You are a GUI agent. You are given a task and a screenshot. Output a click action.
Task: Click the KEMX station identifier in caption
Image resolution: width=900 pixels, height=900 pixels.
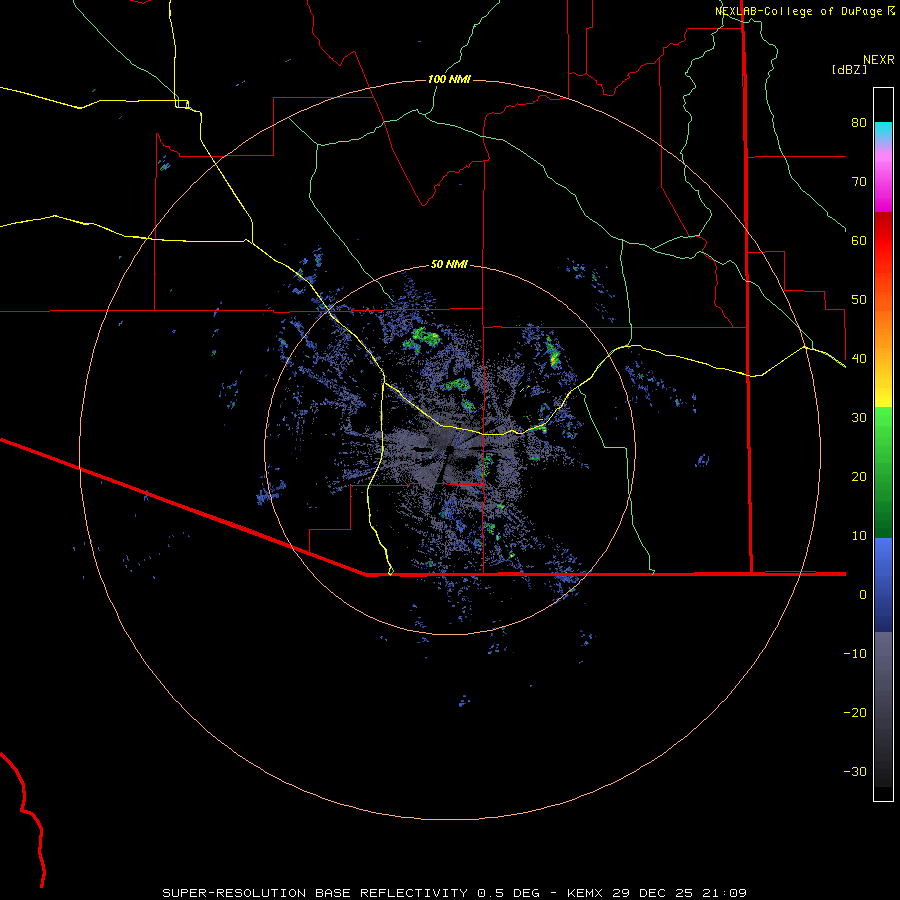[585, 893]
